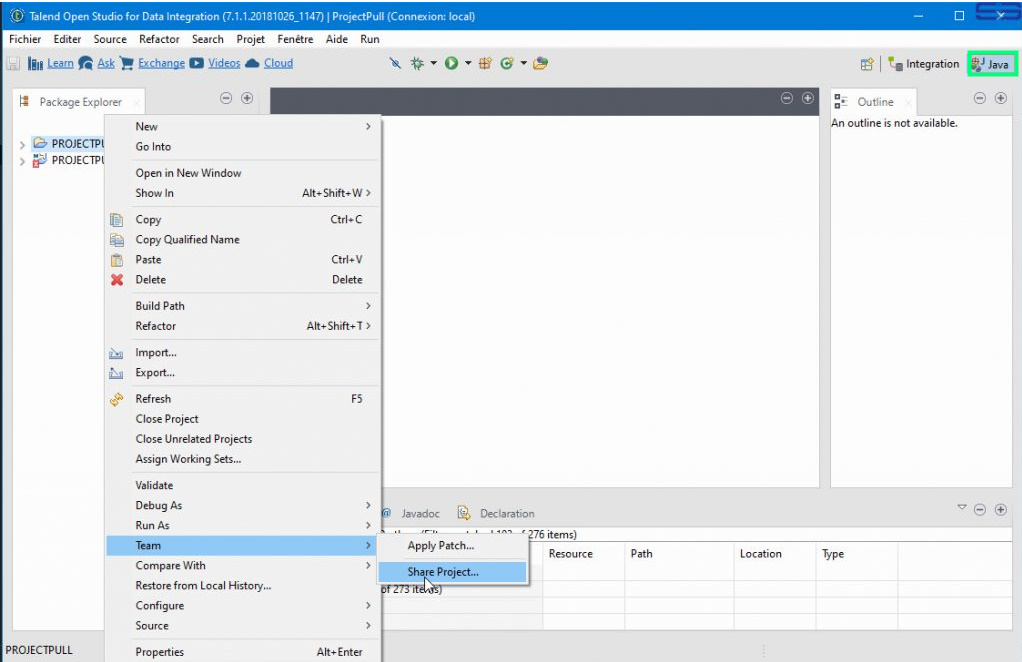Click the New Java Package icon
Viewport: 1022px width, 662px height.
(485, 63)
